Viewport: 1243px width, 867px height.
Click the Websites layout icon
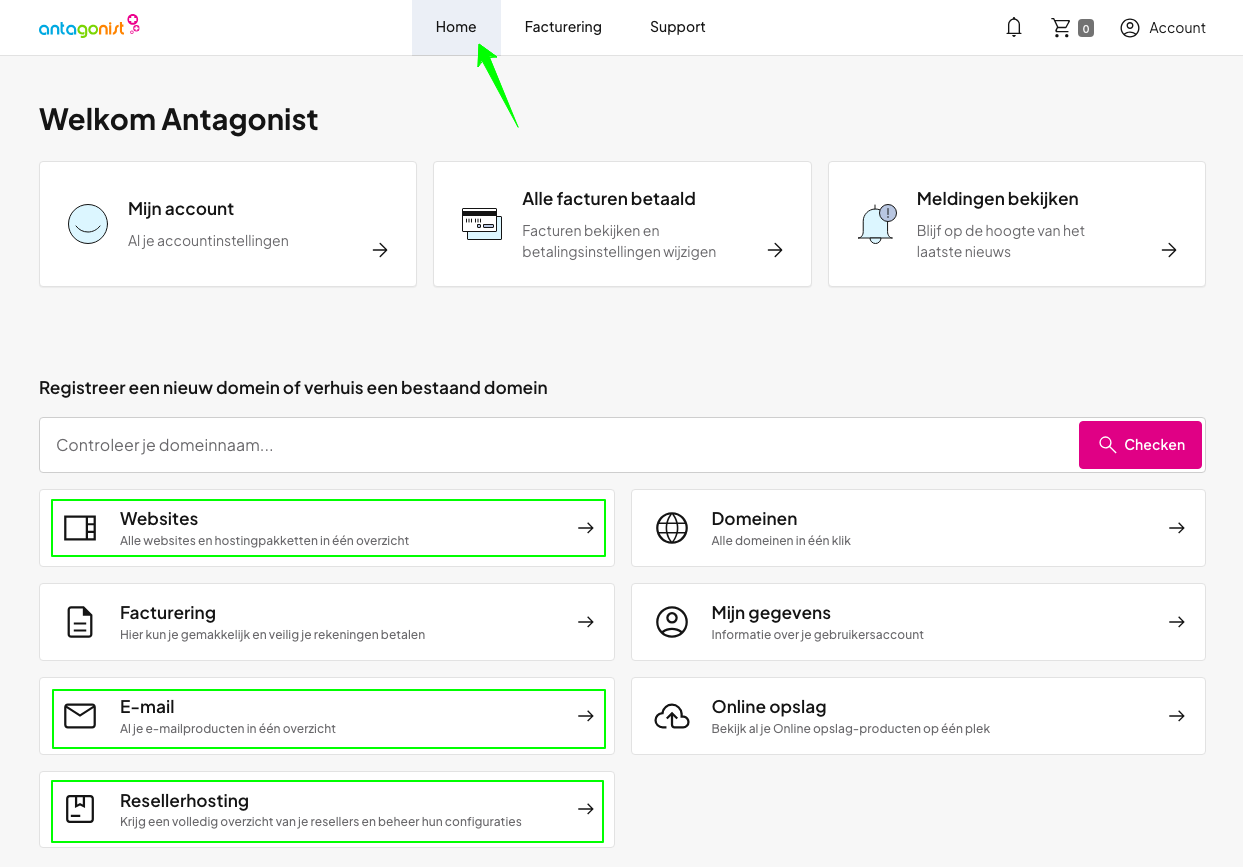tap(80, 528)
